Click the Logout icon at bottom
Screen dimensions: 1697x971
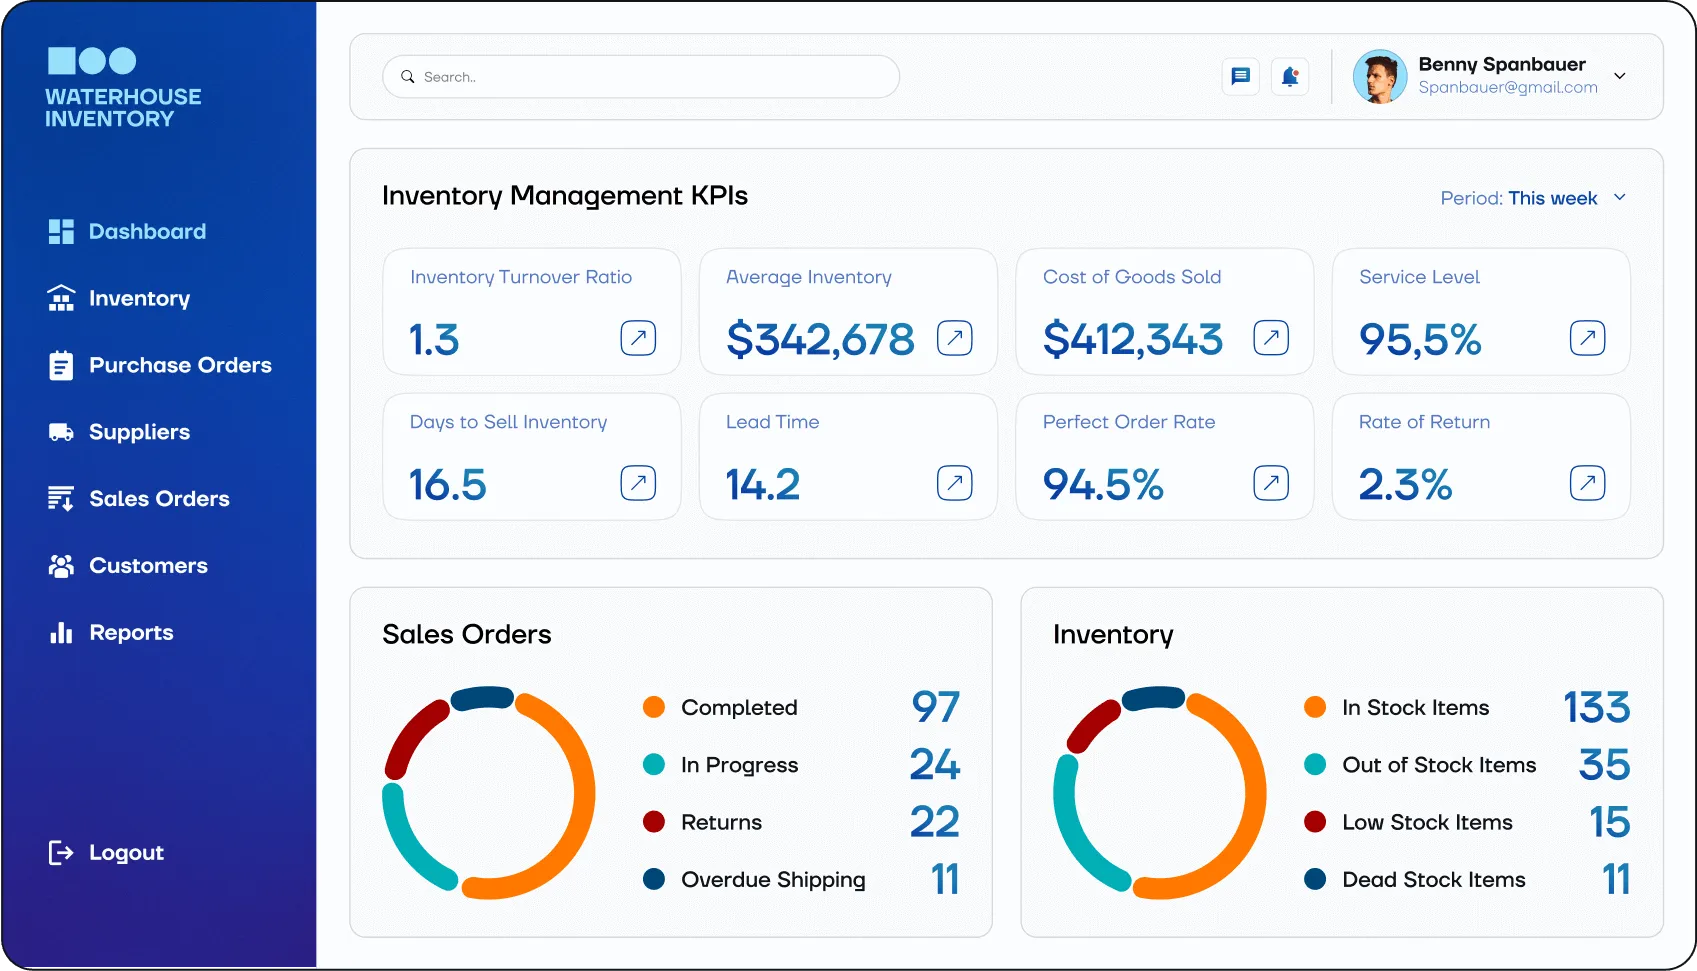point(61,852)
